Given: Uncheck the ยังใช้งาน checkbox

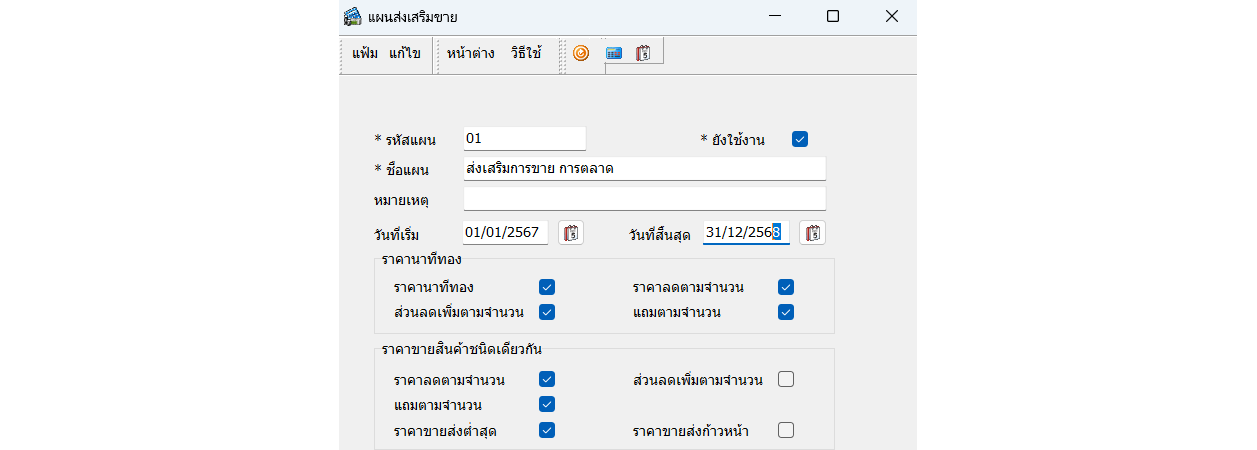Looking at the screenshot, I should (x=800, y=139).
